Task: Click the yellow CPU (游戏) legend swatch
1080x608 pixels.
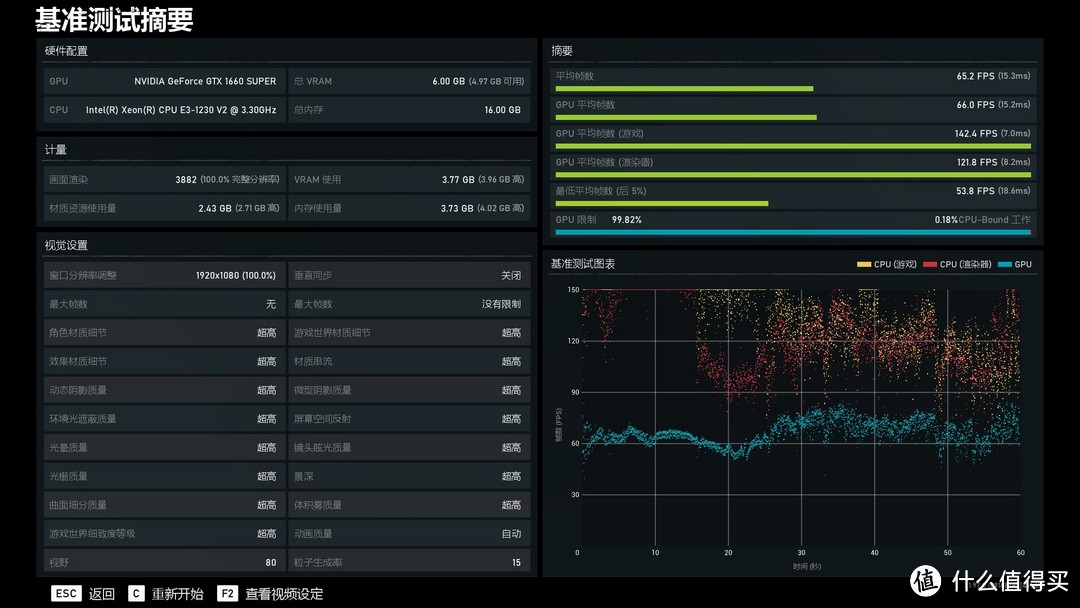Action: coord(864,264)
